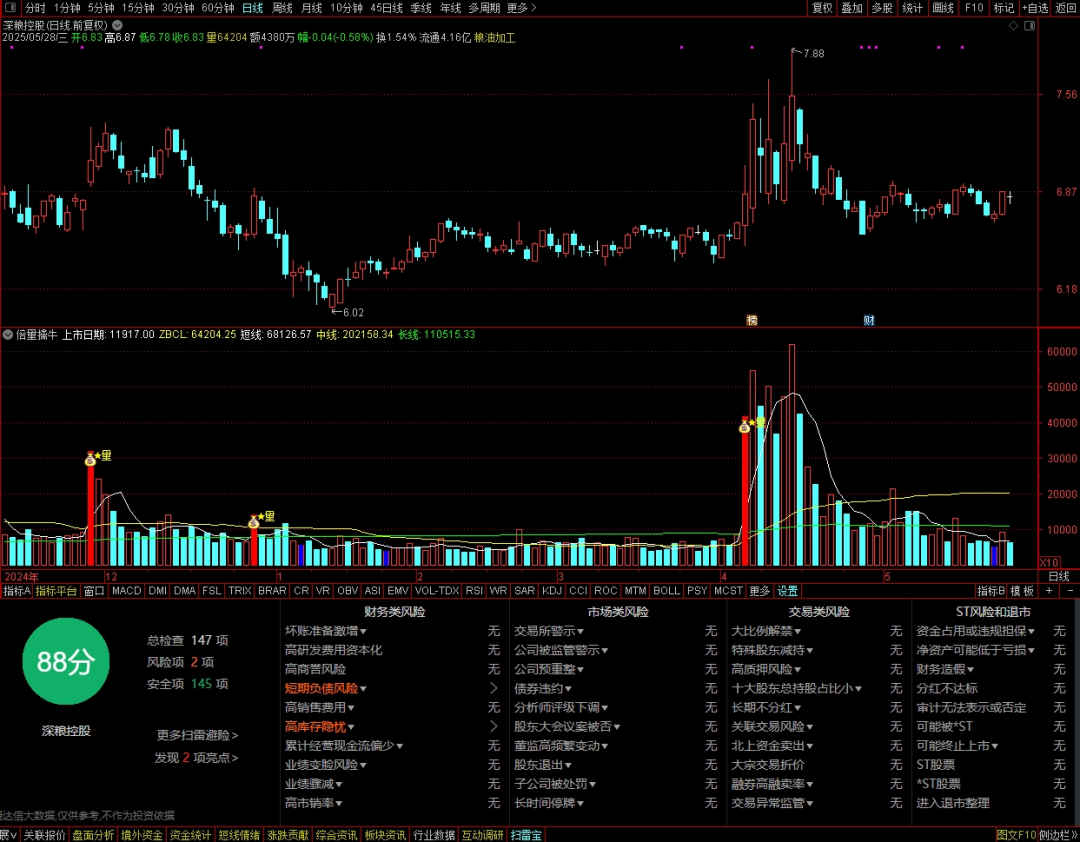
Task: Click the minus zoom button in the indicator bar
Action: [1070, 591]
